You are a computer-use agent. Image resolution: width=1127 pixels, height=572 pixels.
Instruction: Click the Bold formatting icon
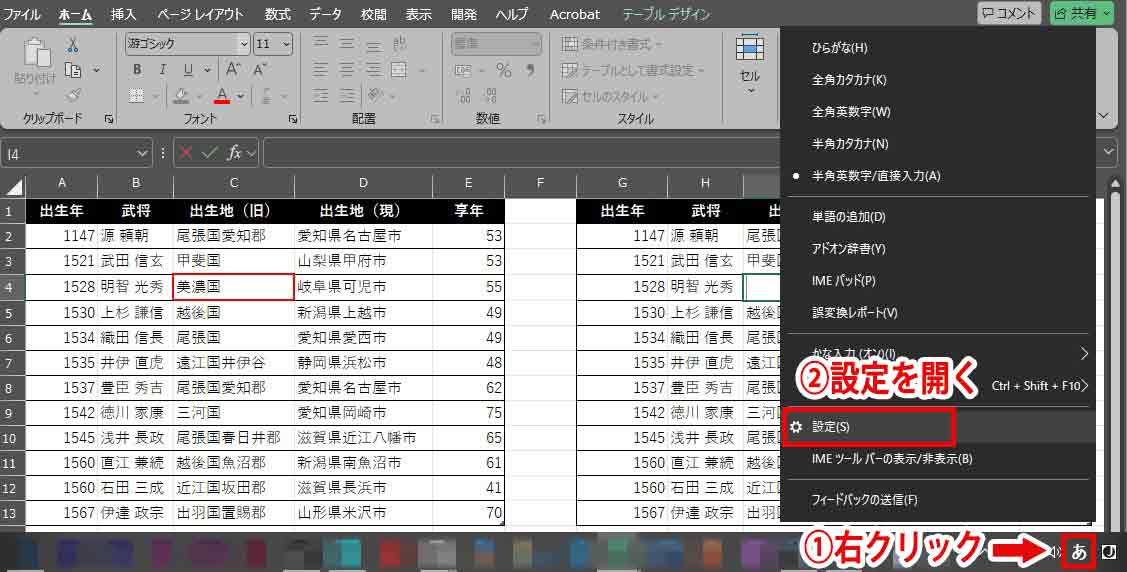tap(137, 70)
